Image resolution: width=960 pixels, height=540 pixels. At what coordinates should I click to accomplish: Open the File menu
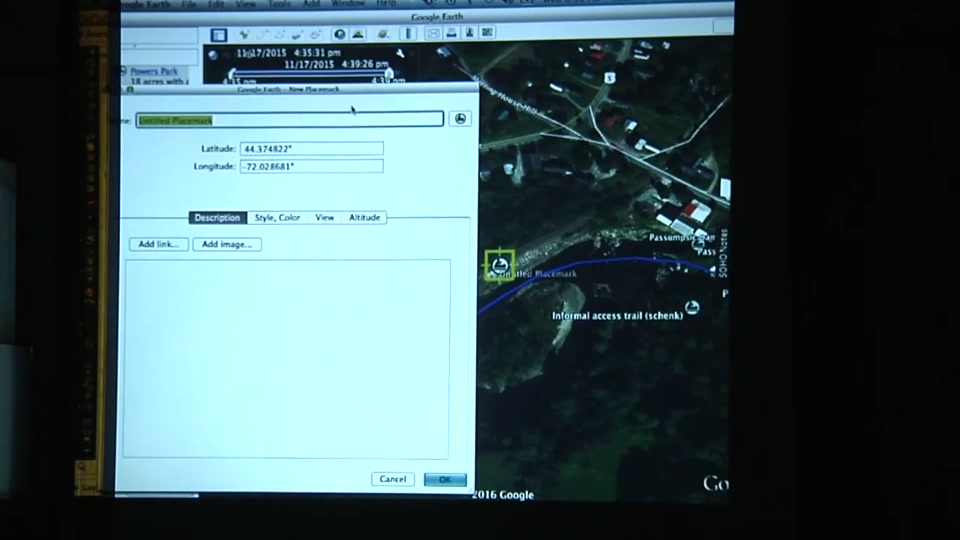point(189,4)
